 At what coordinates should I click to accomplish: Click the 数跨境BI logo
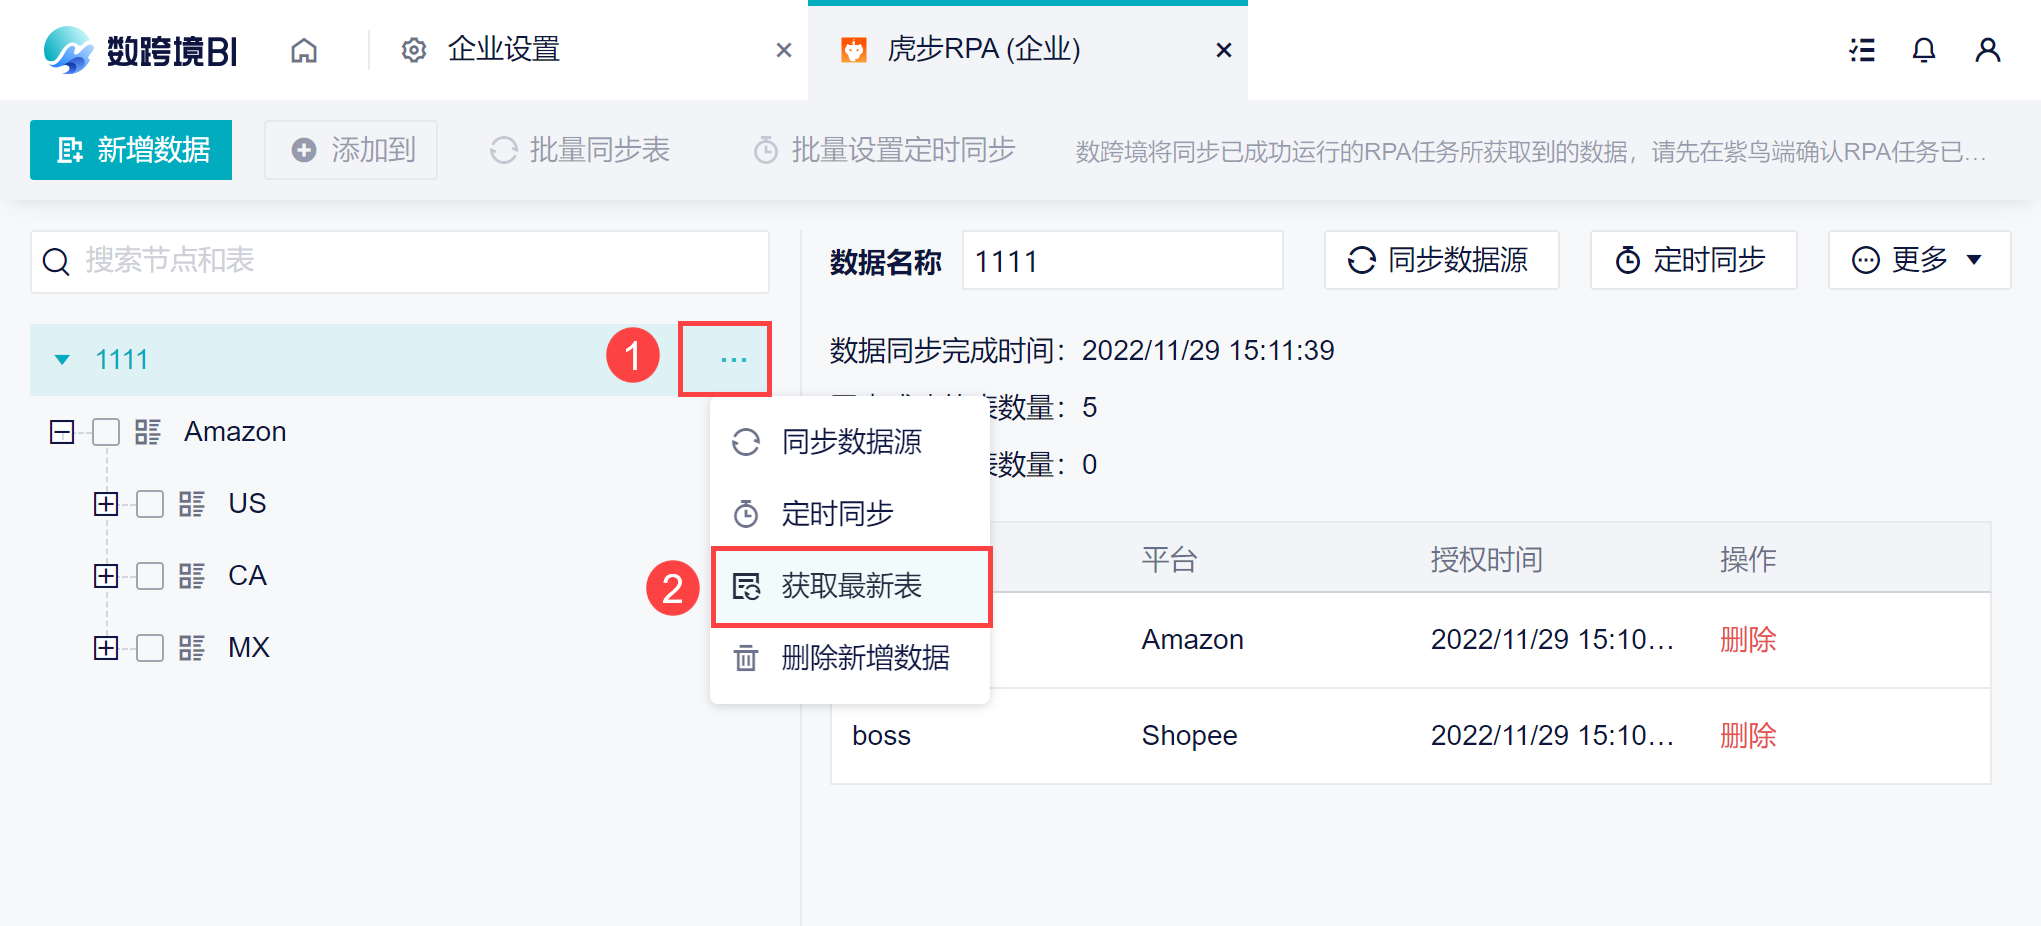coord(141,50)
